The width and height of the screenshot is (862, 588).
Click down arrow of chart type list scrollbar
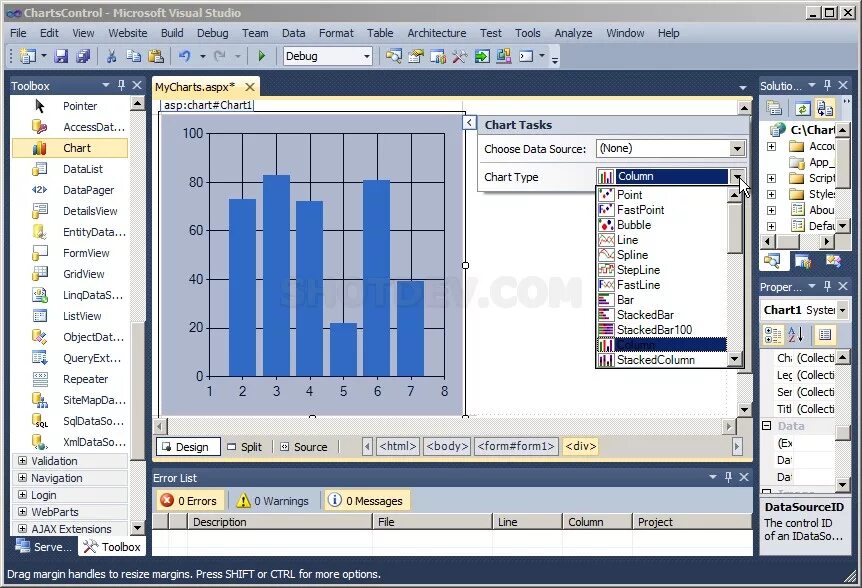[x=734, y=359]
